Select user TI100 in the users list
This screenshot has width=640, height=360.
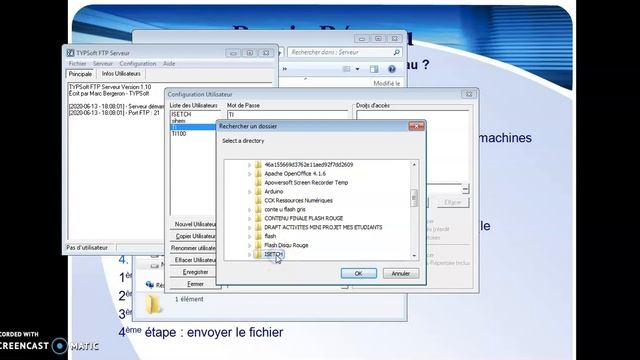(x=179, y=134)
